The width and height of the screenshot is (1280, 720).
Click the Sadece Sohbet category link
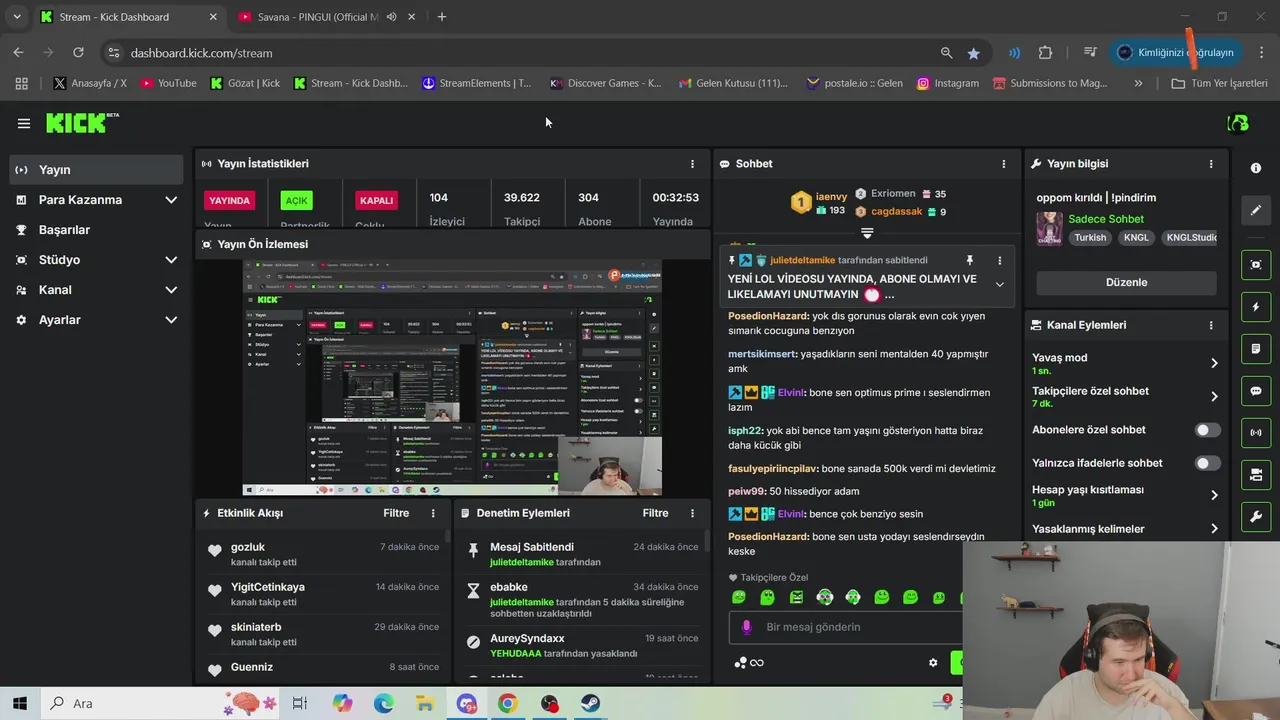click(1106, 219)
